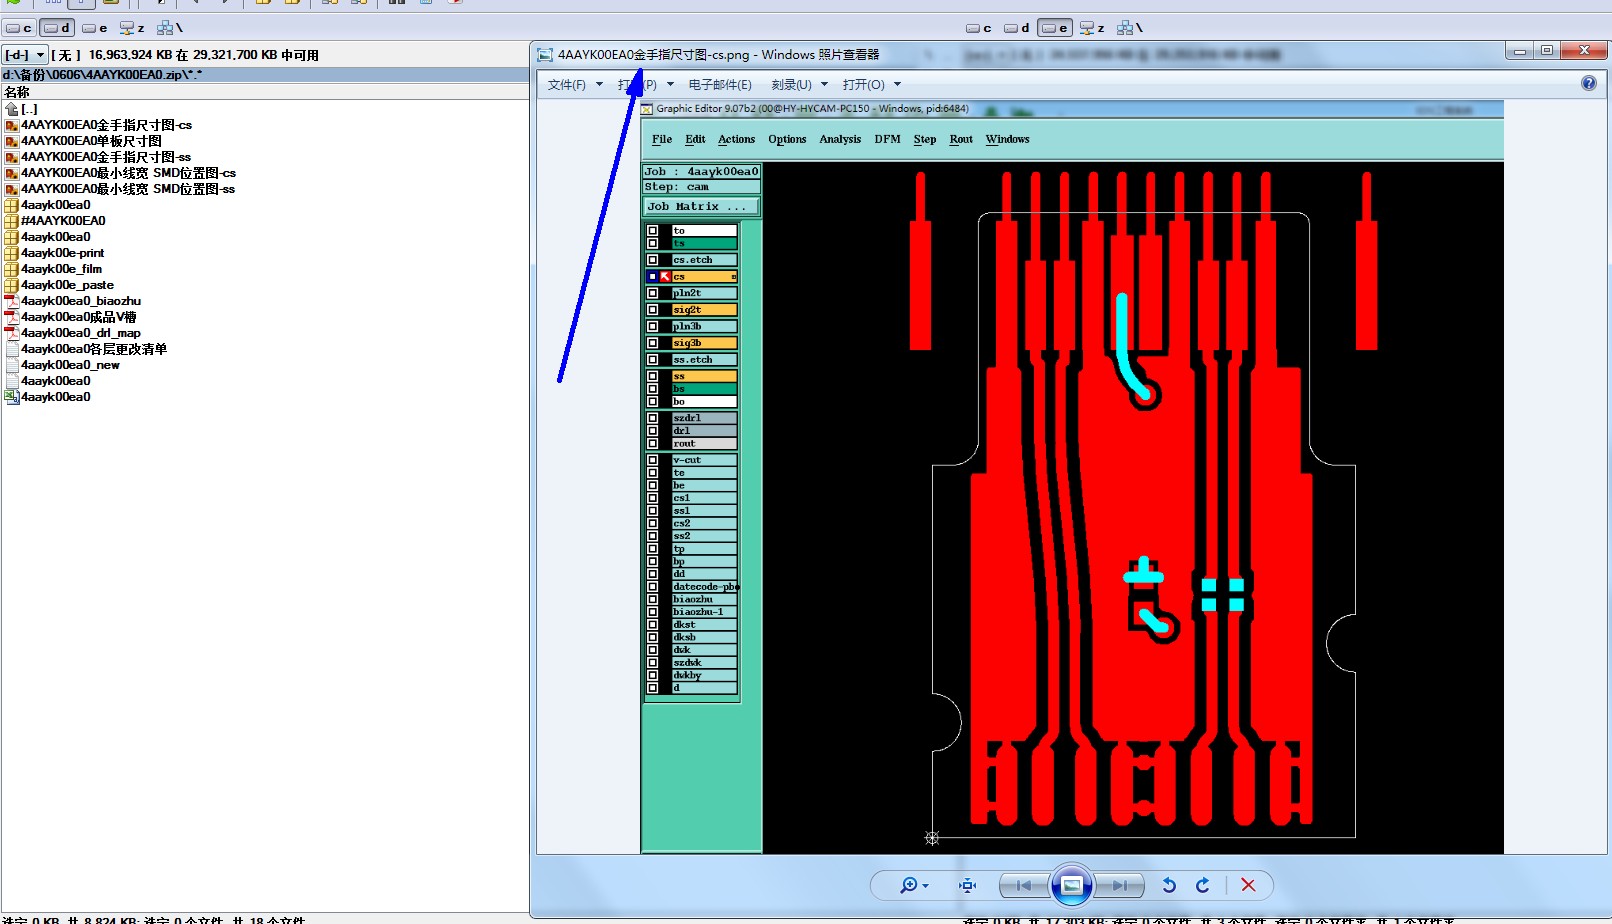Screen dimensions: 1612x924
Task: Select file 4aayk00ea0各层更改清单
Action: pos(94,349)
